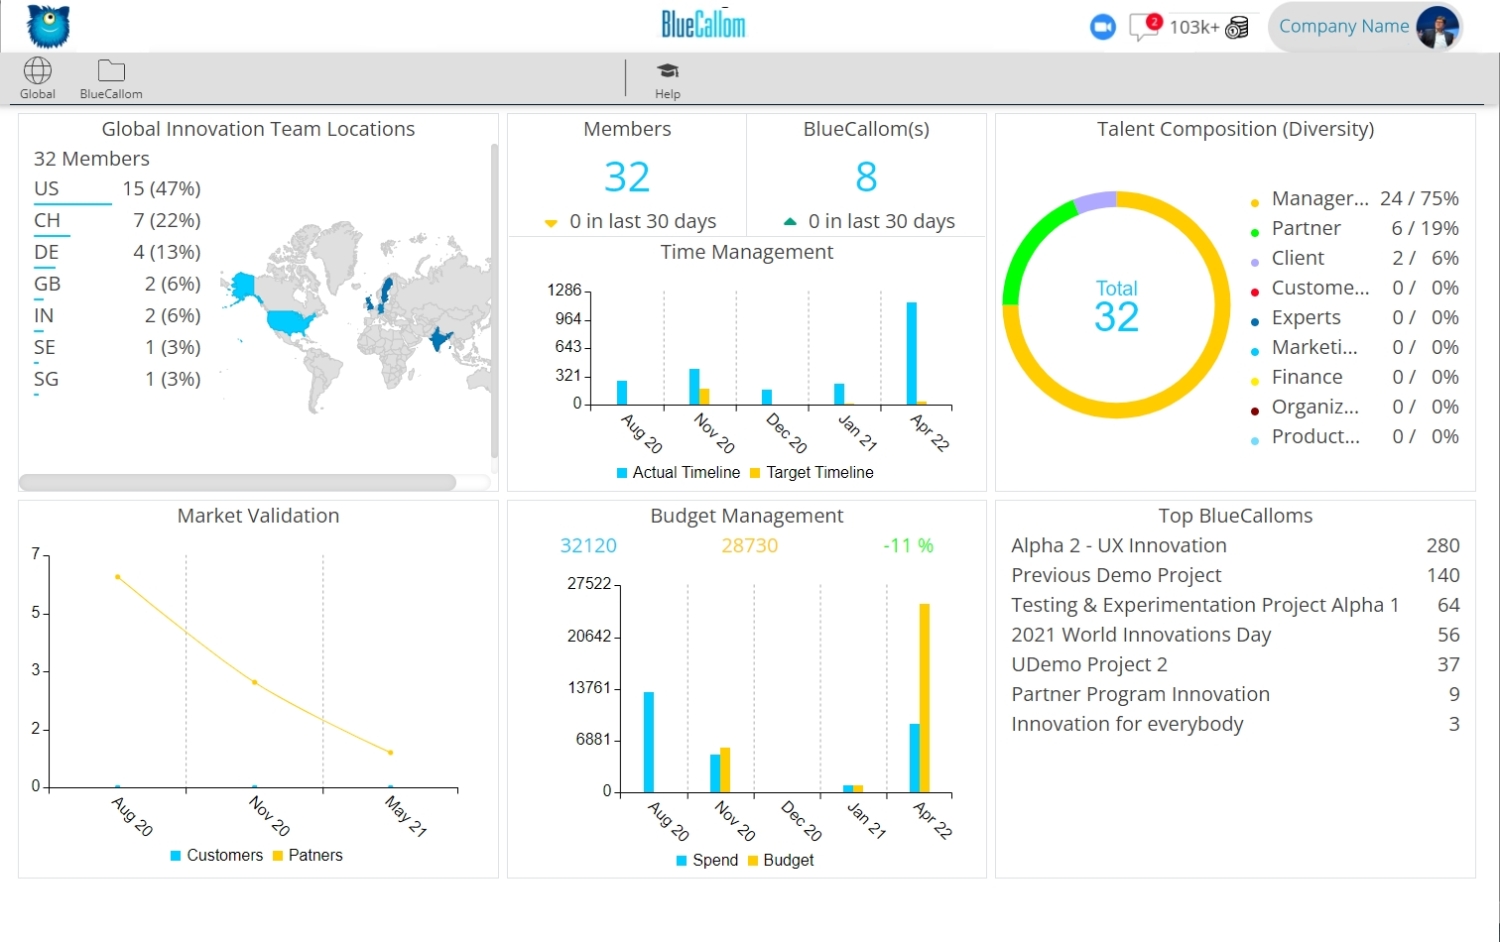Click the -11 % variance value
The height and width of the screenshot is (942, 1500).
908,546
